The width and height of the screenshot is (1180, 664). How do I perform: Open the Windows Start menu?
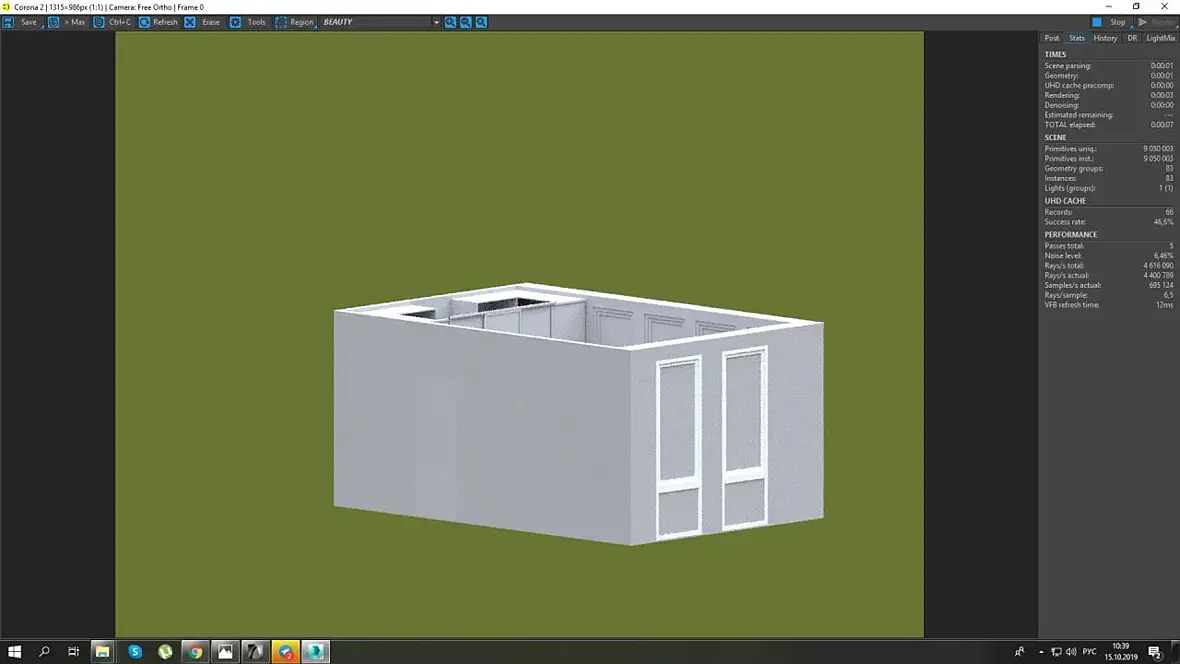[x=14, y=652]
